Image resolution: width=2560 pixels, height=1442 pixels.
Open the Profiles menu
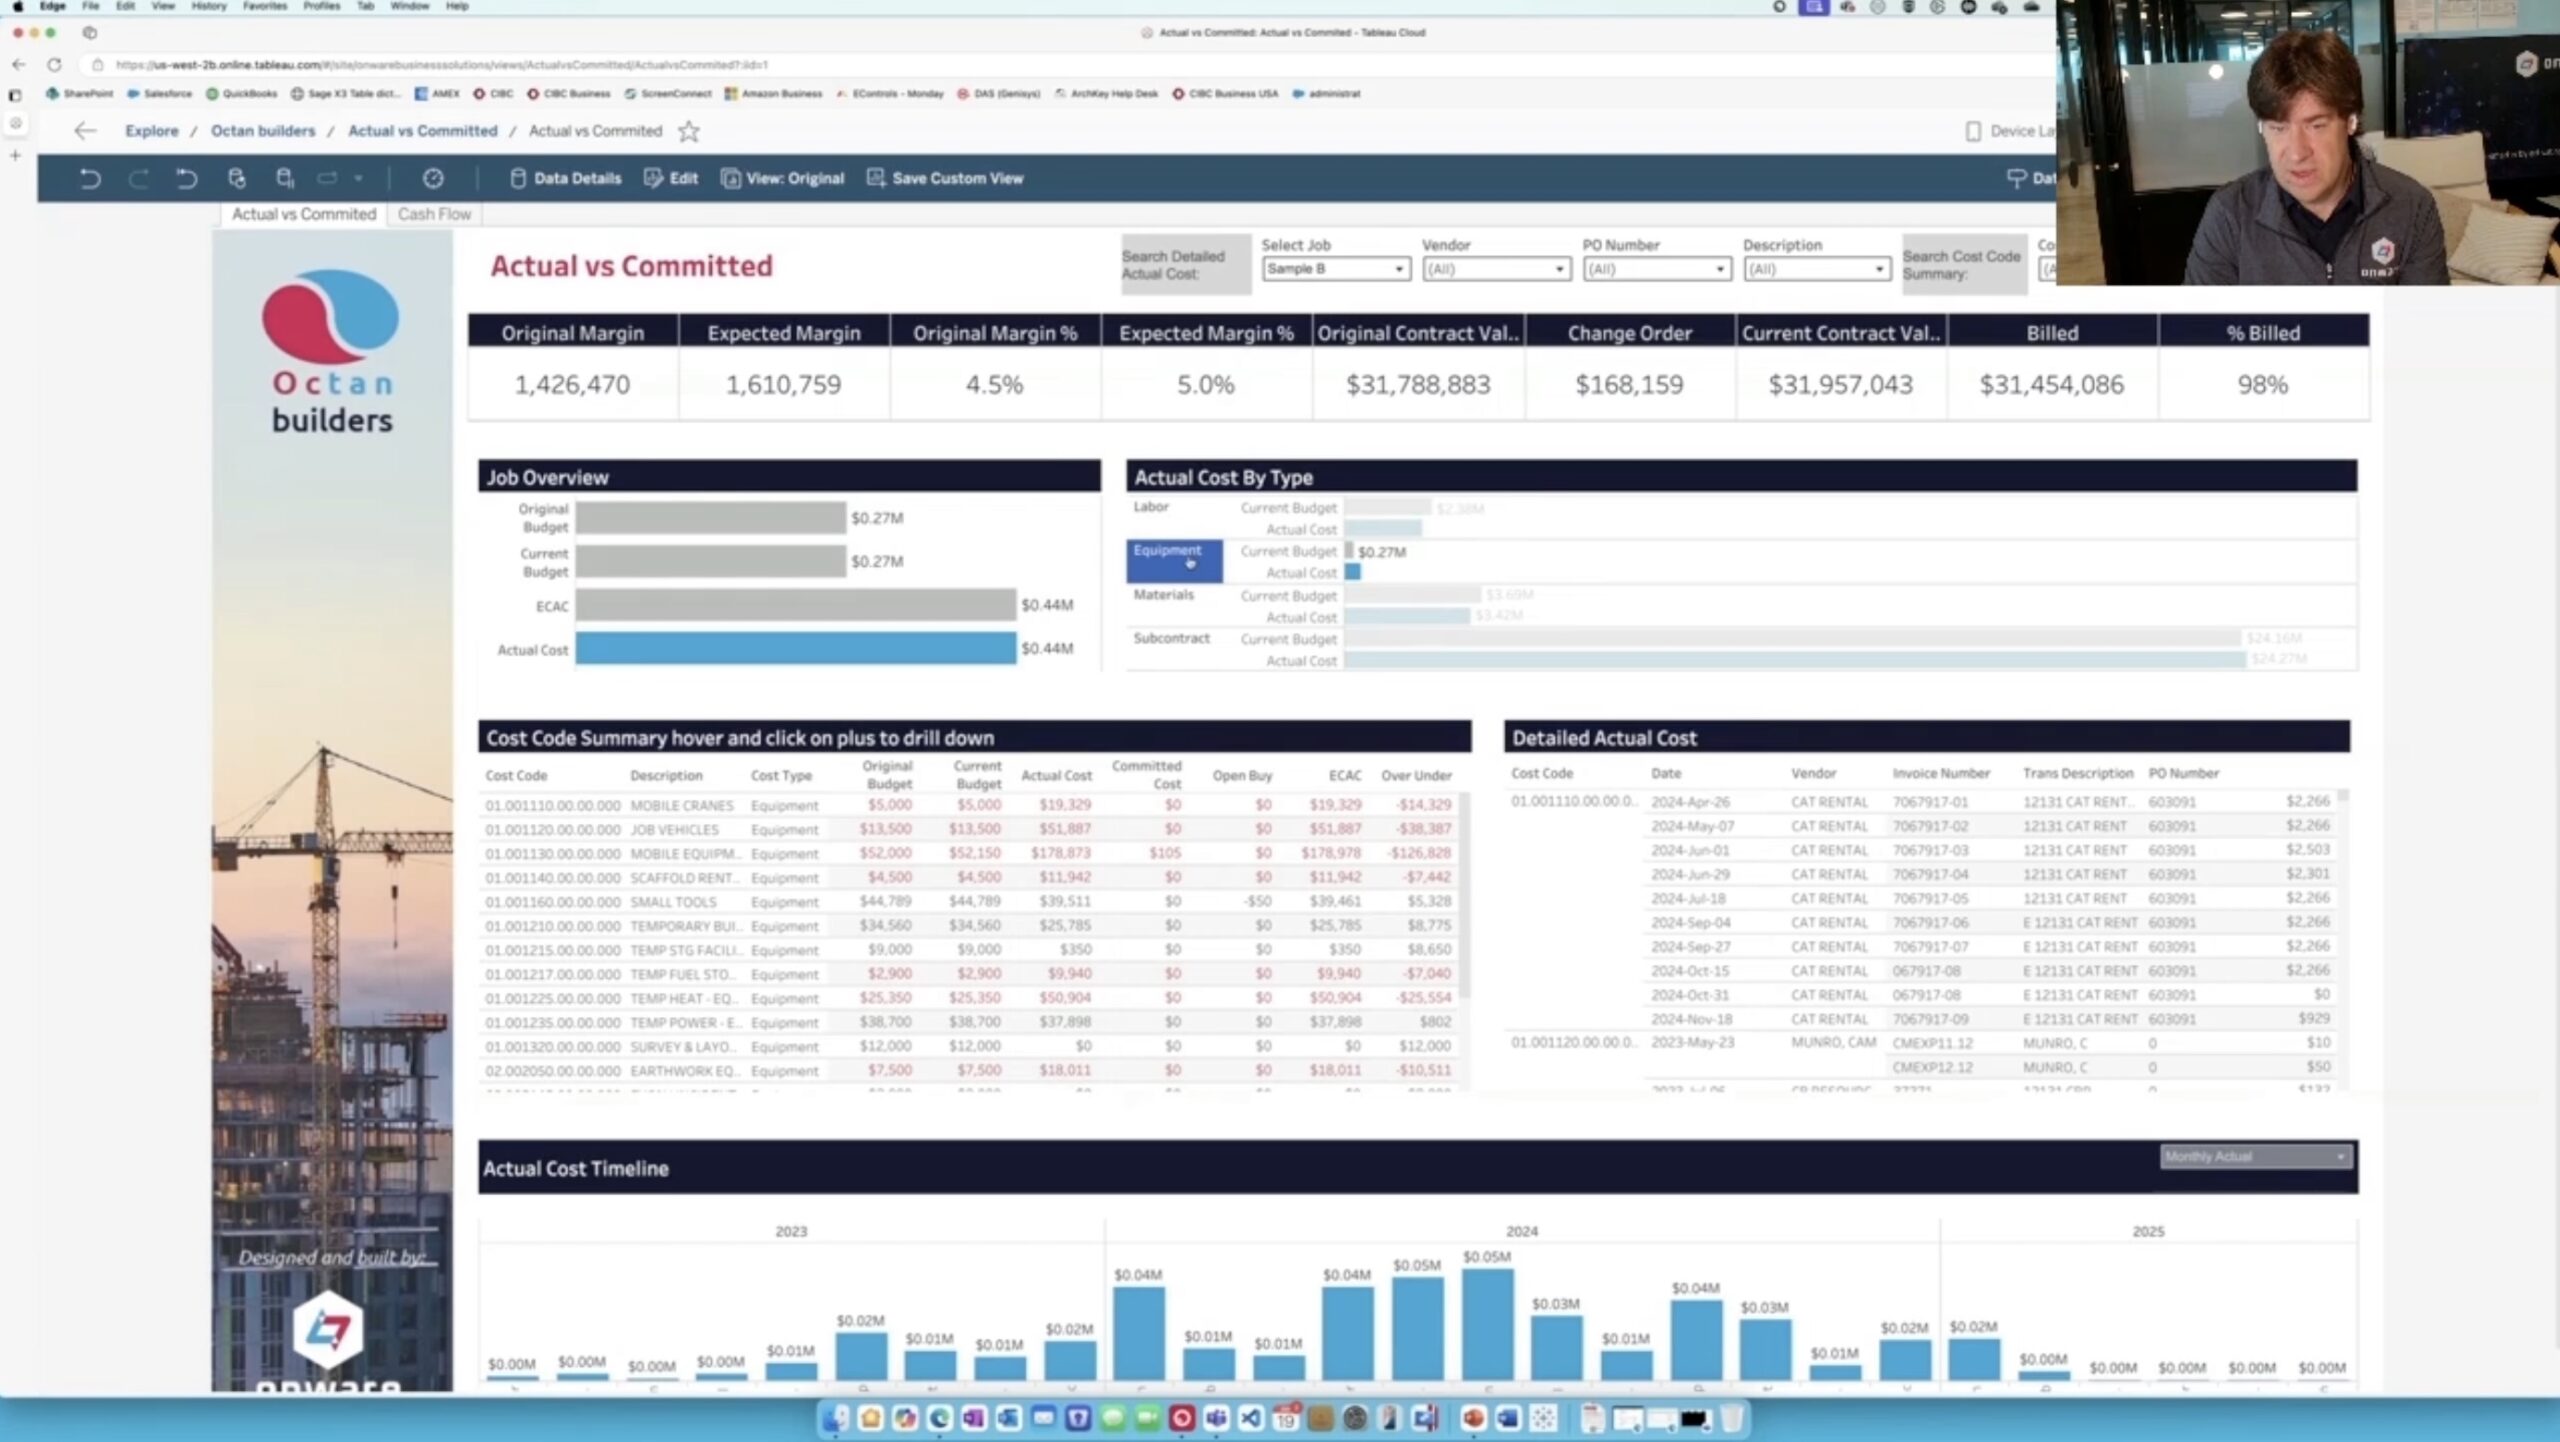(322, 6)
